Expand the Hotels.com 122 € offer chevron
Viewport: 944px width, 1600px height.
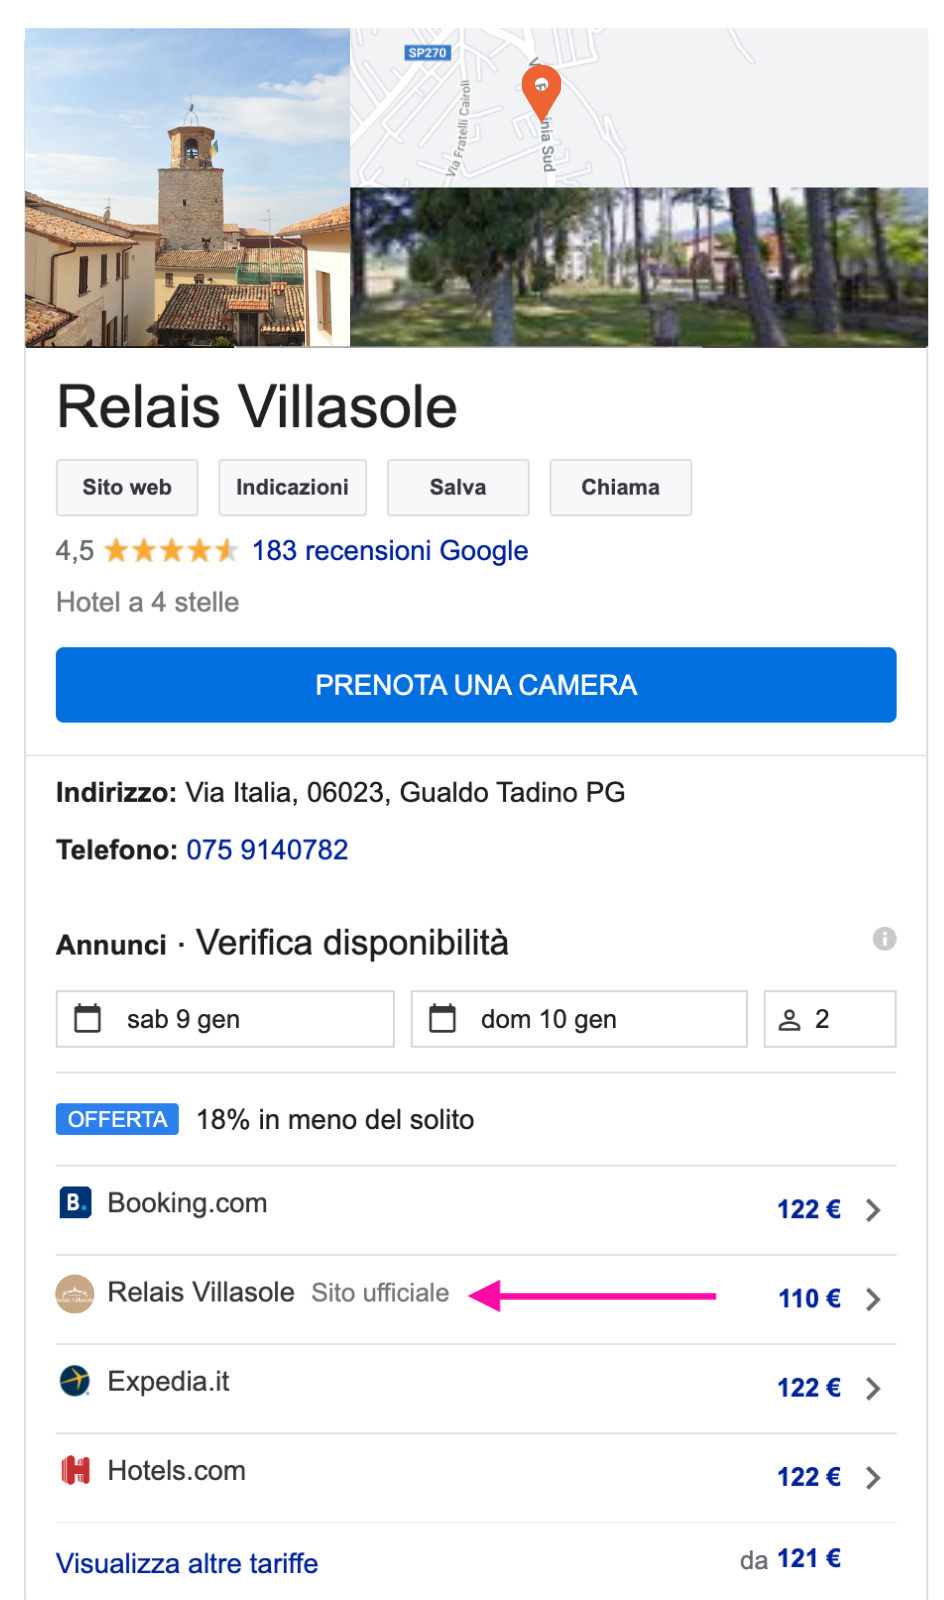tap(873, 1478)
